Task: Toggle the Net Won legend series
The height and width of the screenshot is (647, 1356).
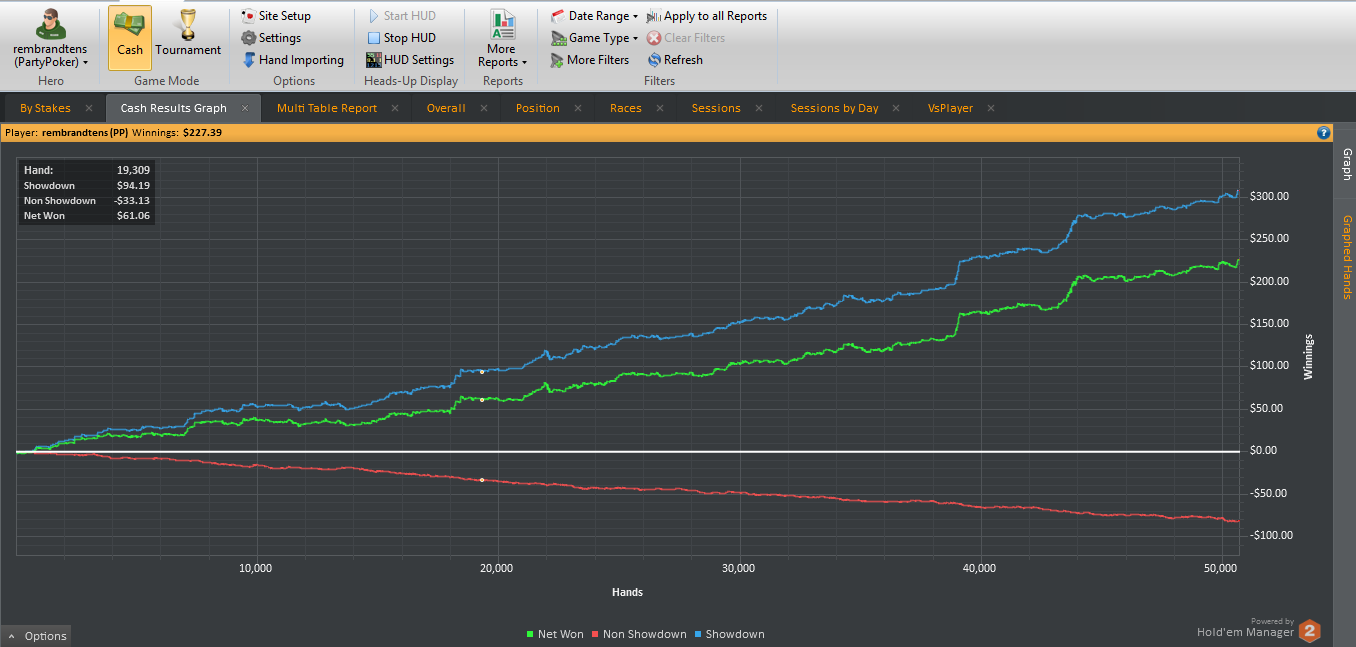Action: click(554, 634)
